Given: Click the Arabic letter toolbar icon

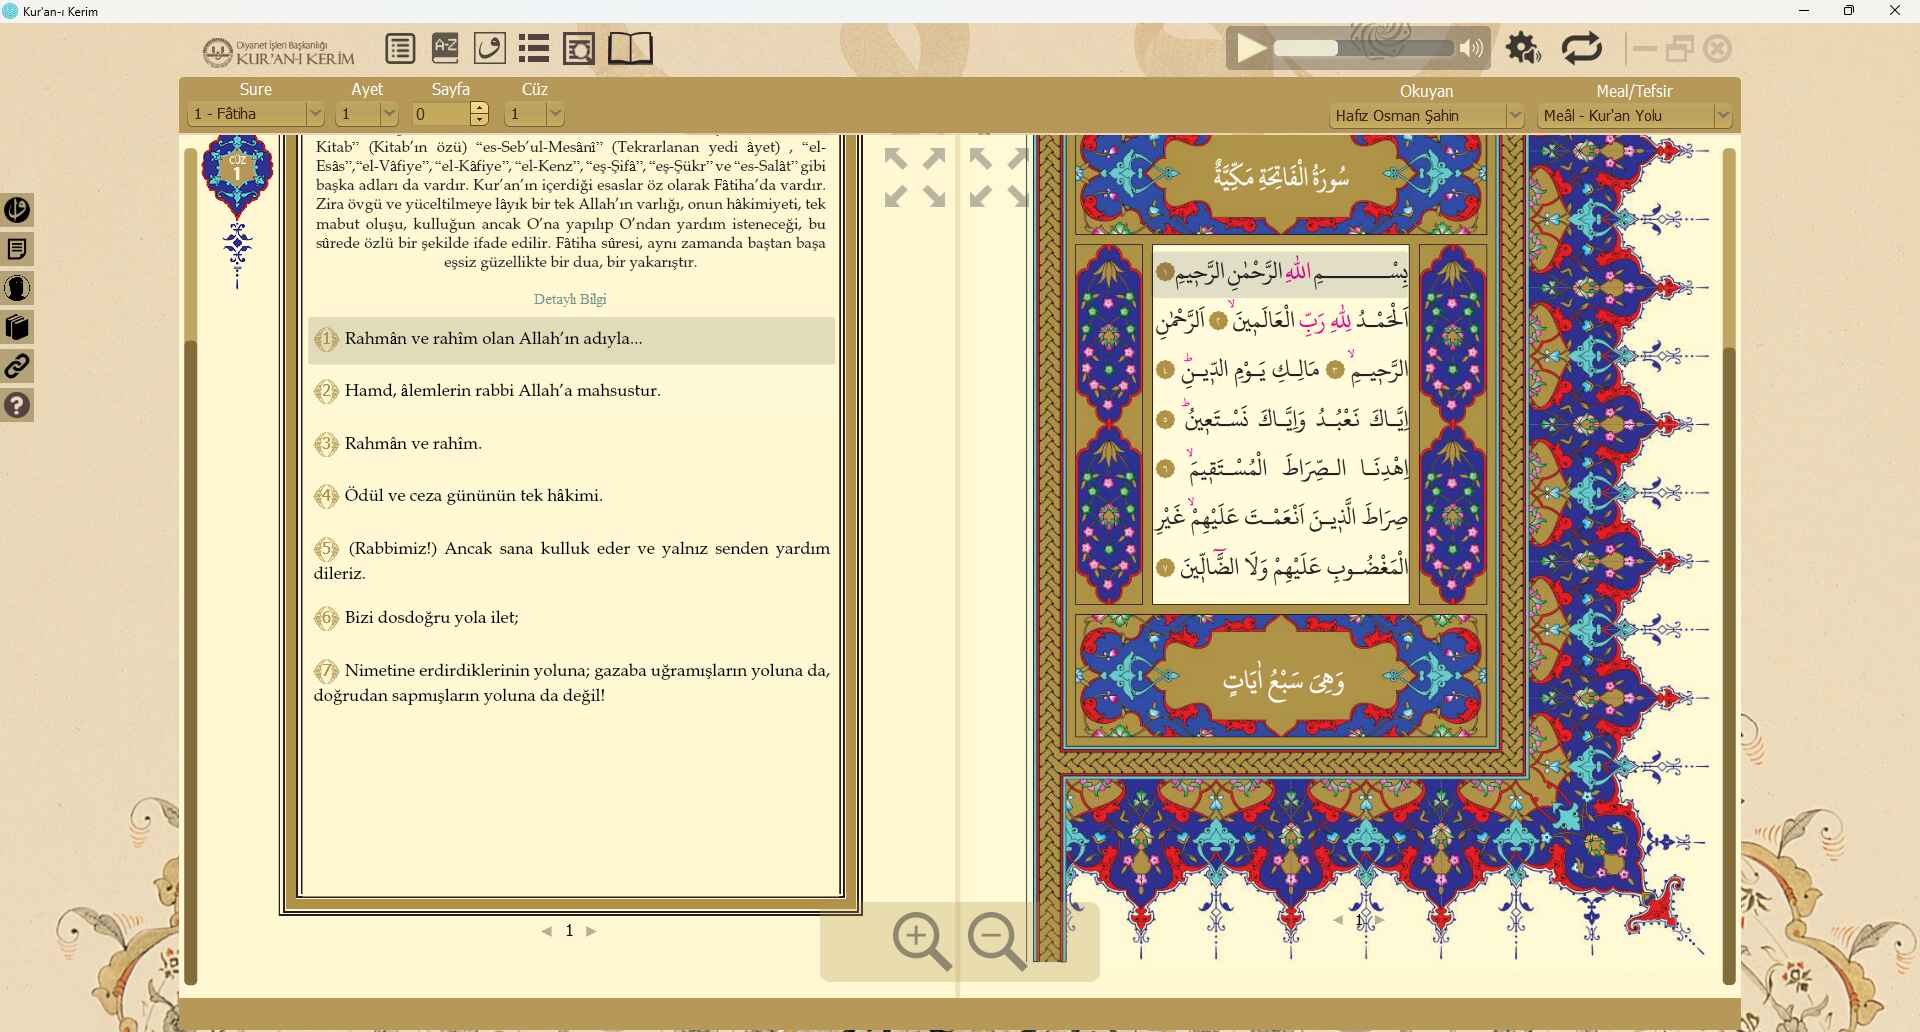Looking at the screenshot, I should (489, 48).
